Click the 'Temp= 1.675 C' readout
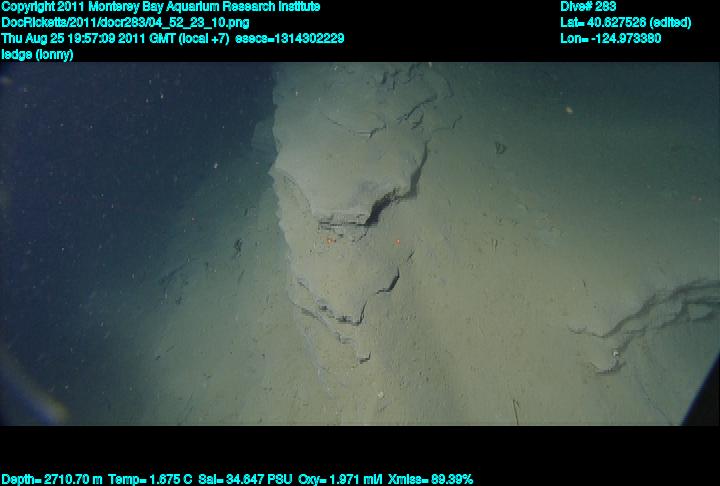Image resolution: width=720 pixels, height=486 pixels. (x=151, y=480)
